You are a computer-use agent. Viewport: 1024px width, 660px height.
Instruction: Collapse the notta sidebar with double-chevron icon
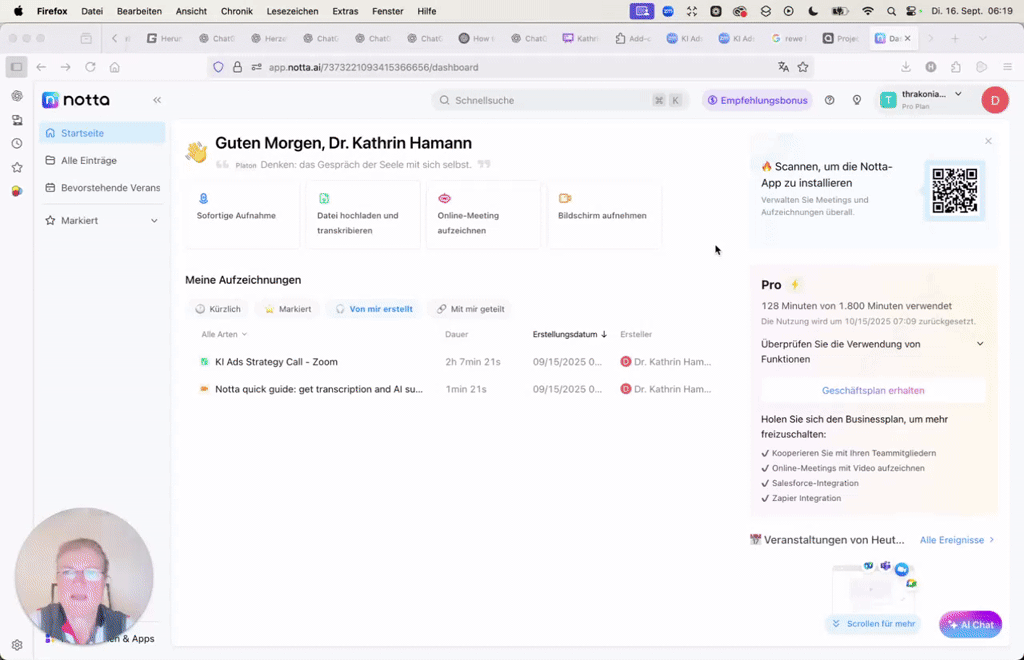[157, 100]
